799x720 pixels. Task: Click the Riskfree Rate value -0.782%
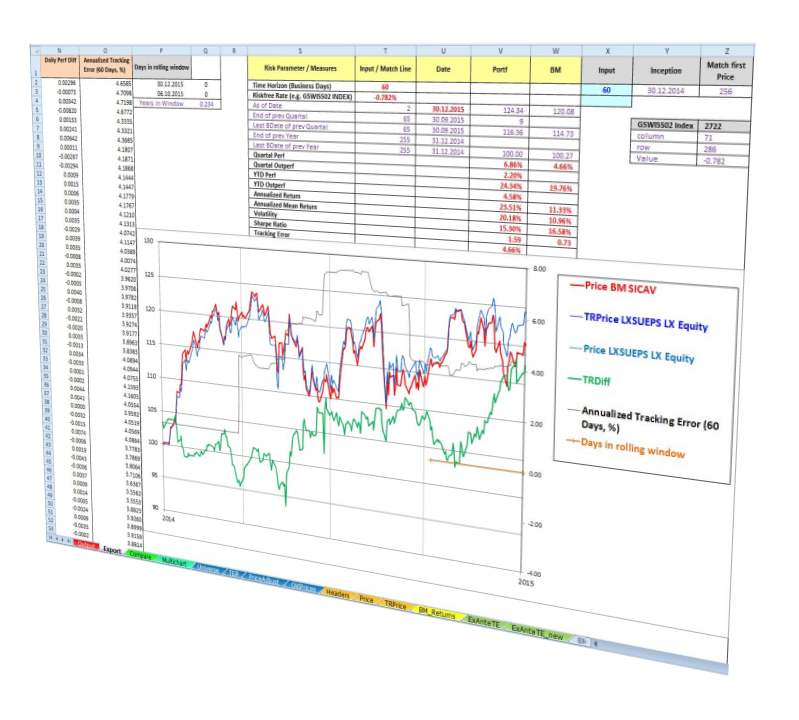point(386,97)
